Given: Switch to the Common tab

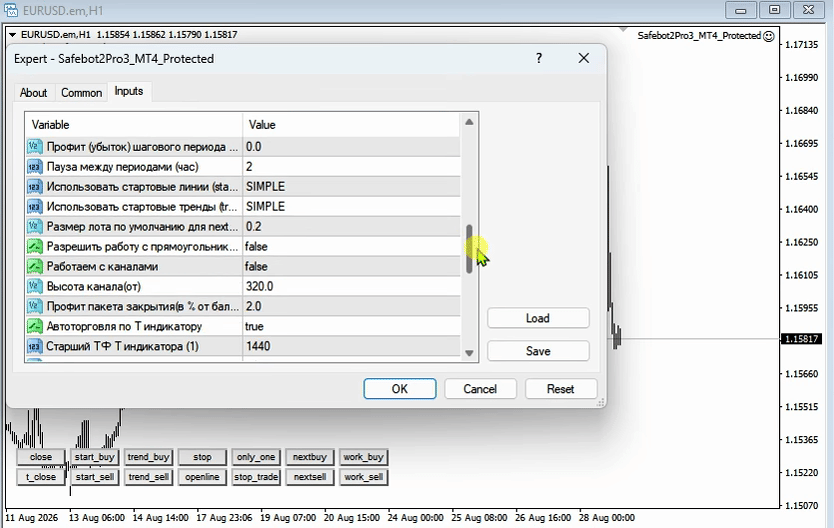Looking at the screenshot, I should tap(81, 93).
